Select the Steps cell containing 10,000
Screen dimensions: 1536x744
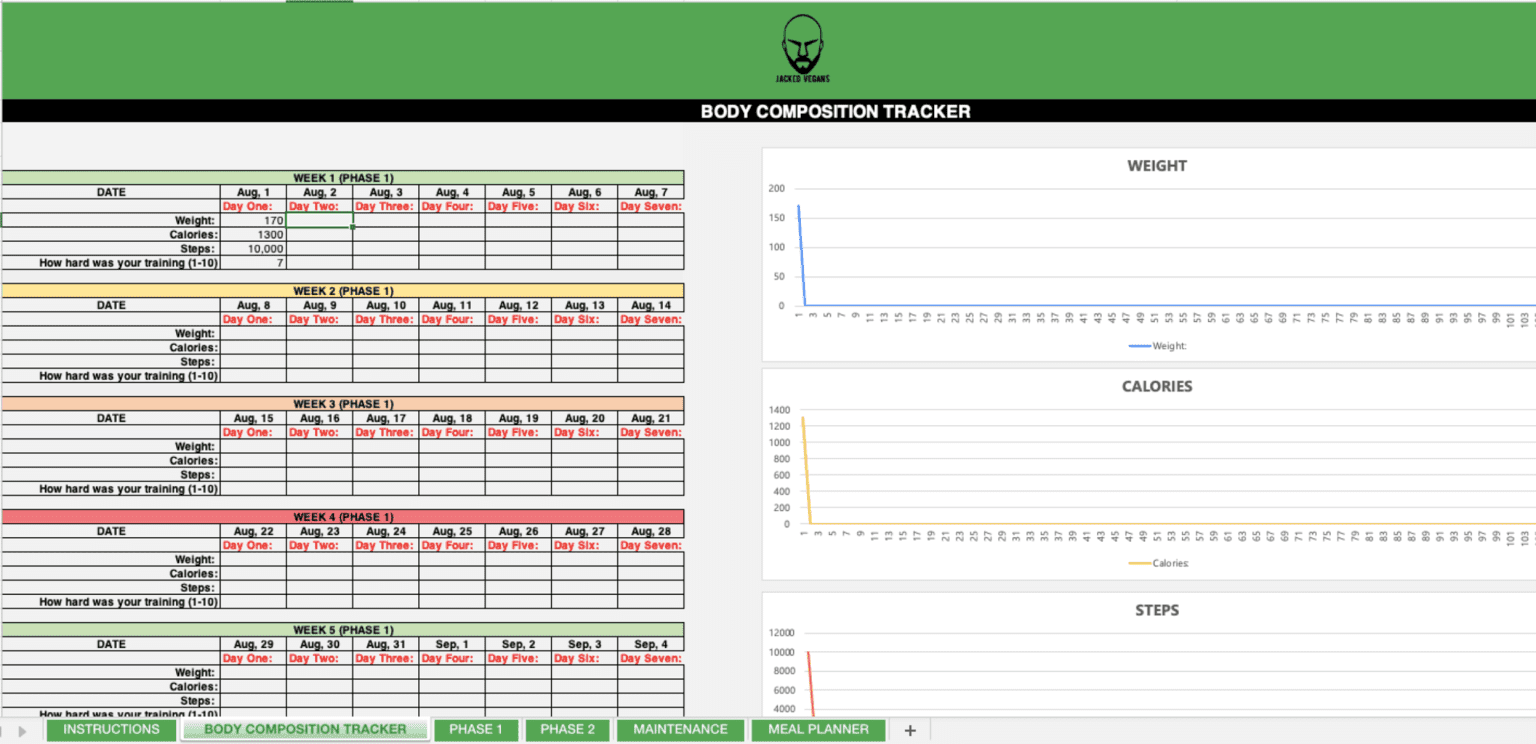254,248
